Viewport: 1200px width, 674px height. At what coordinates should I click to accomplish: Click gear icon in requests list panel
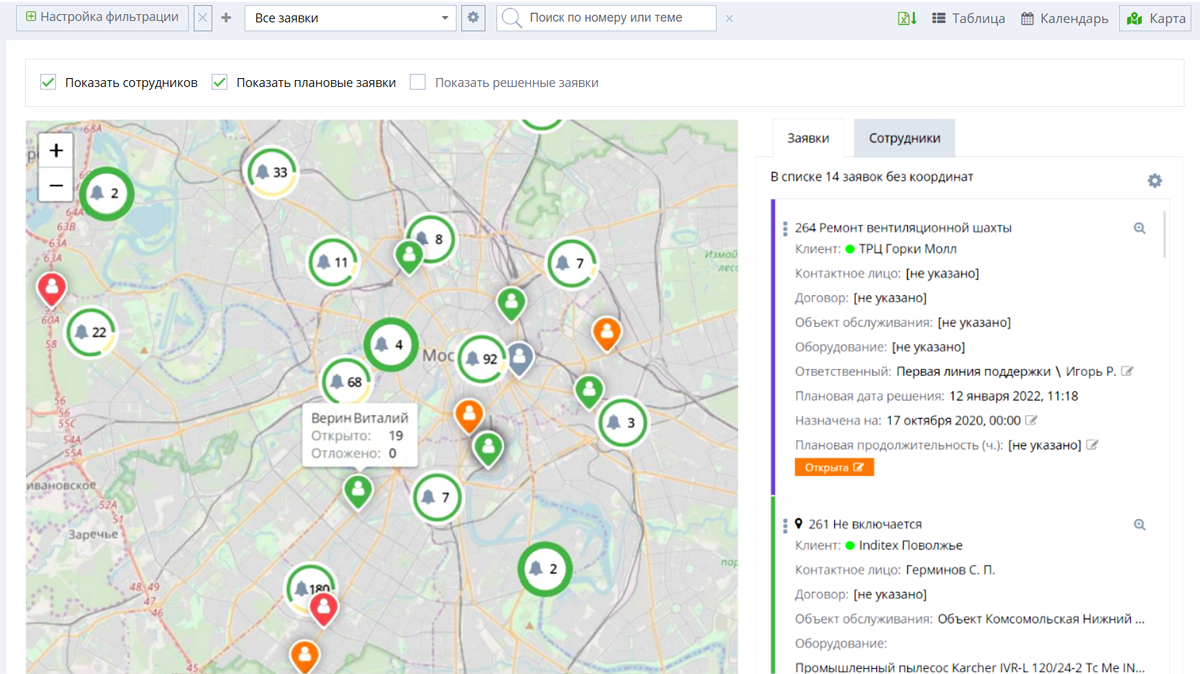click(1154, 181)
